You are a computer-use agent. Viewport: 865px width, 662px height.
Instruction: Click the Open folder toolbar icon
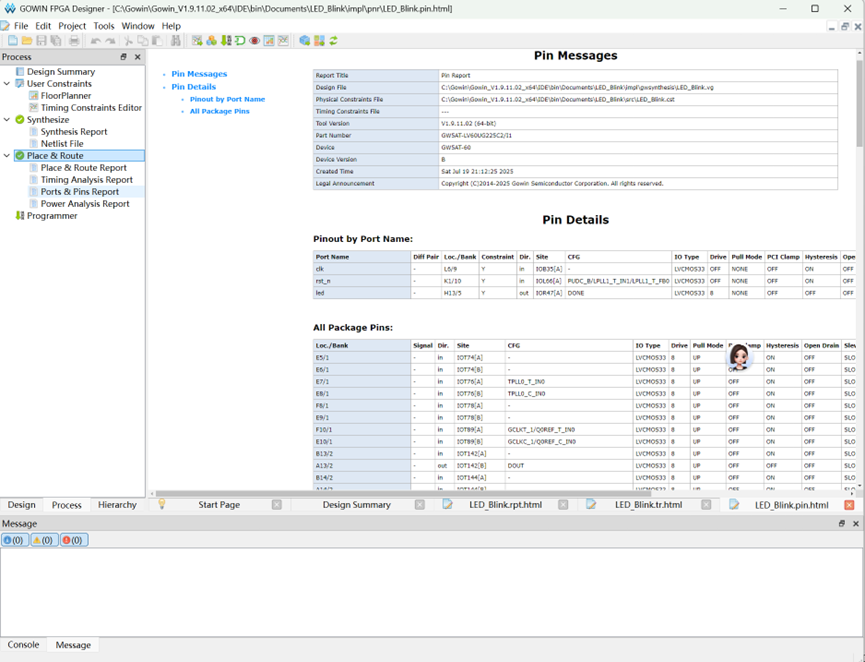click(26, 41)
